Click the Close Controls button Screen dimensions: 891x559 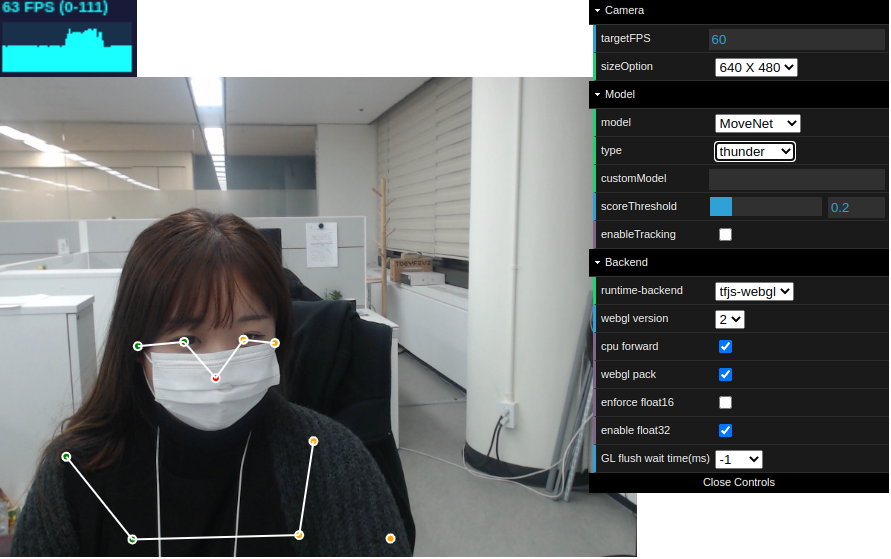(x=739, y=482)
